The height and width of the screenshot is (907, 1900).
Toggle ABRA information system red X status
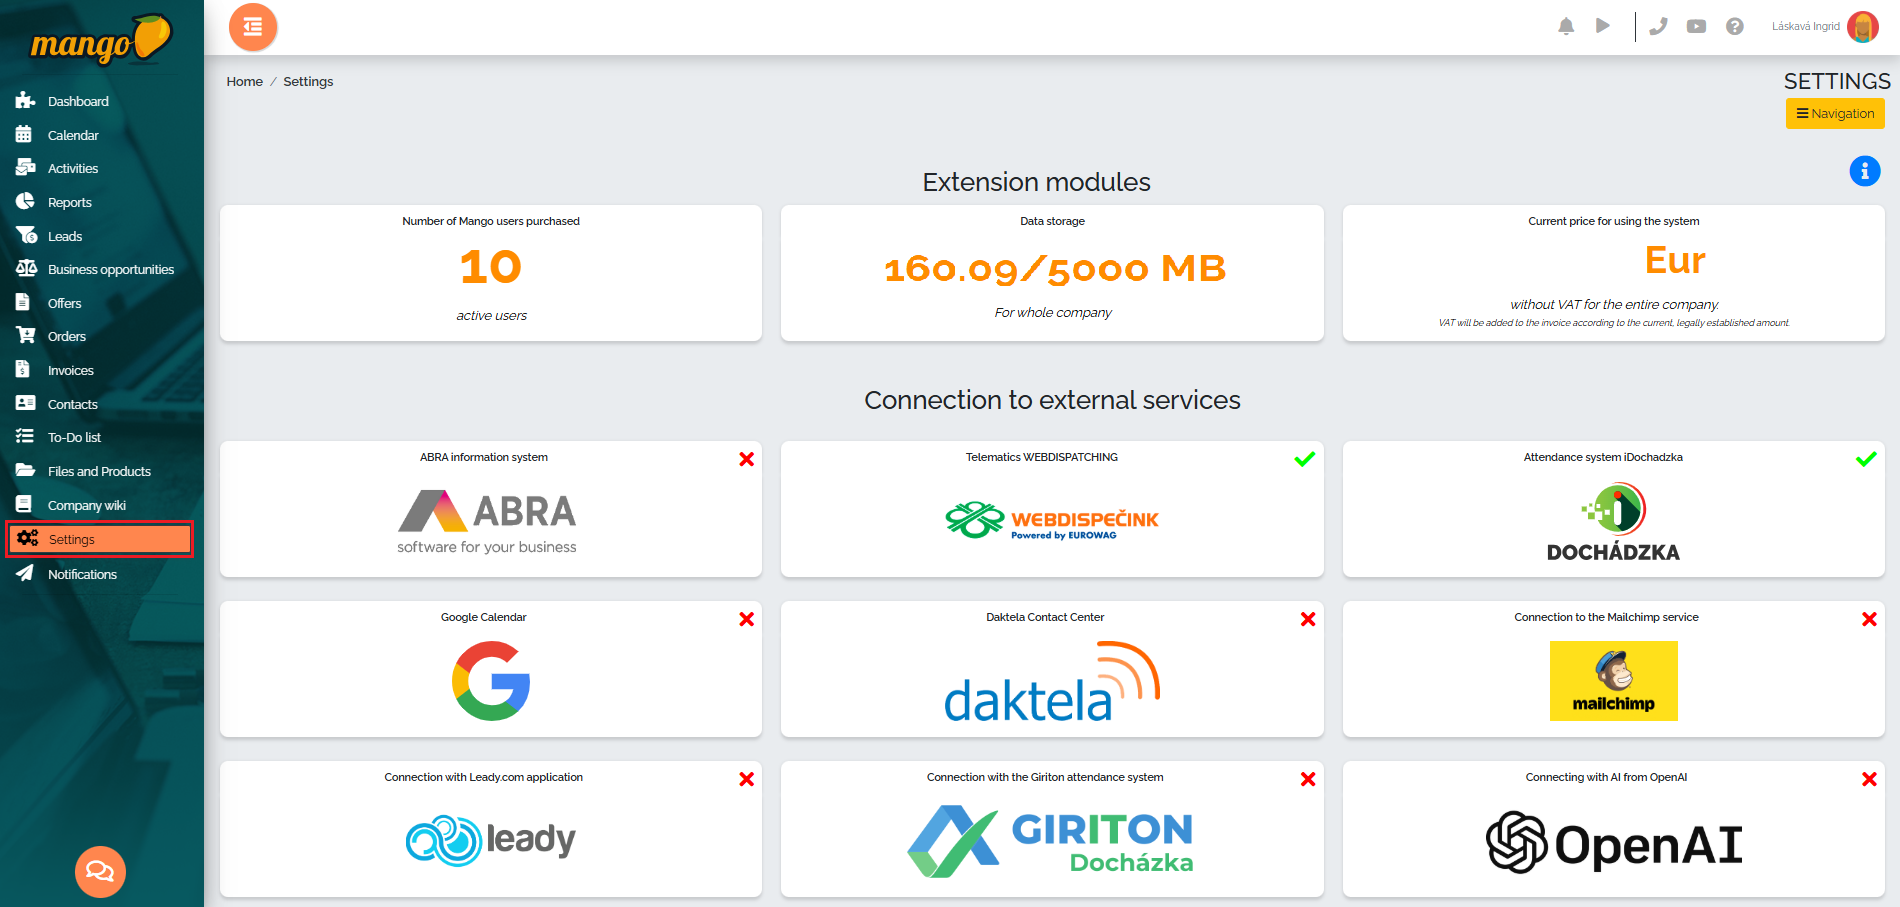point(746,459)
